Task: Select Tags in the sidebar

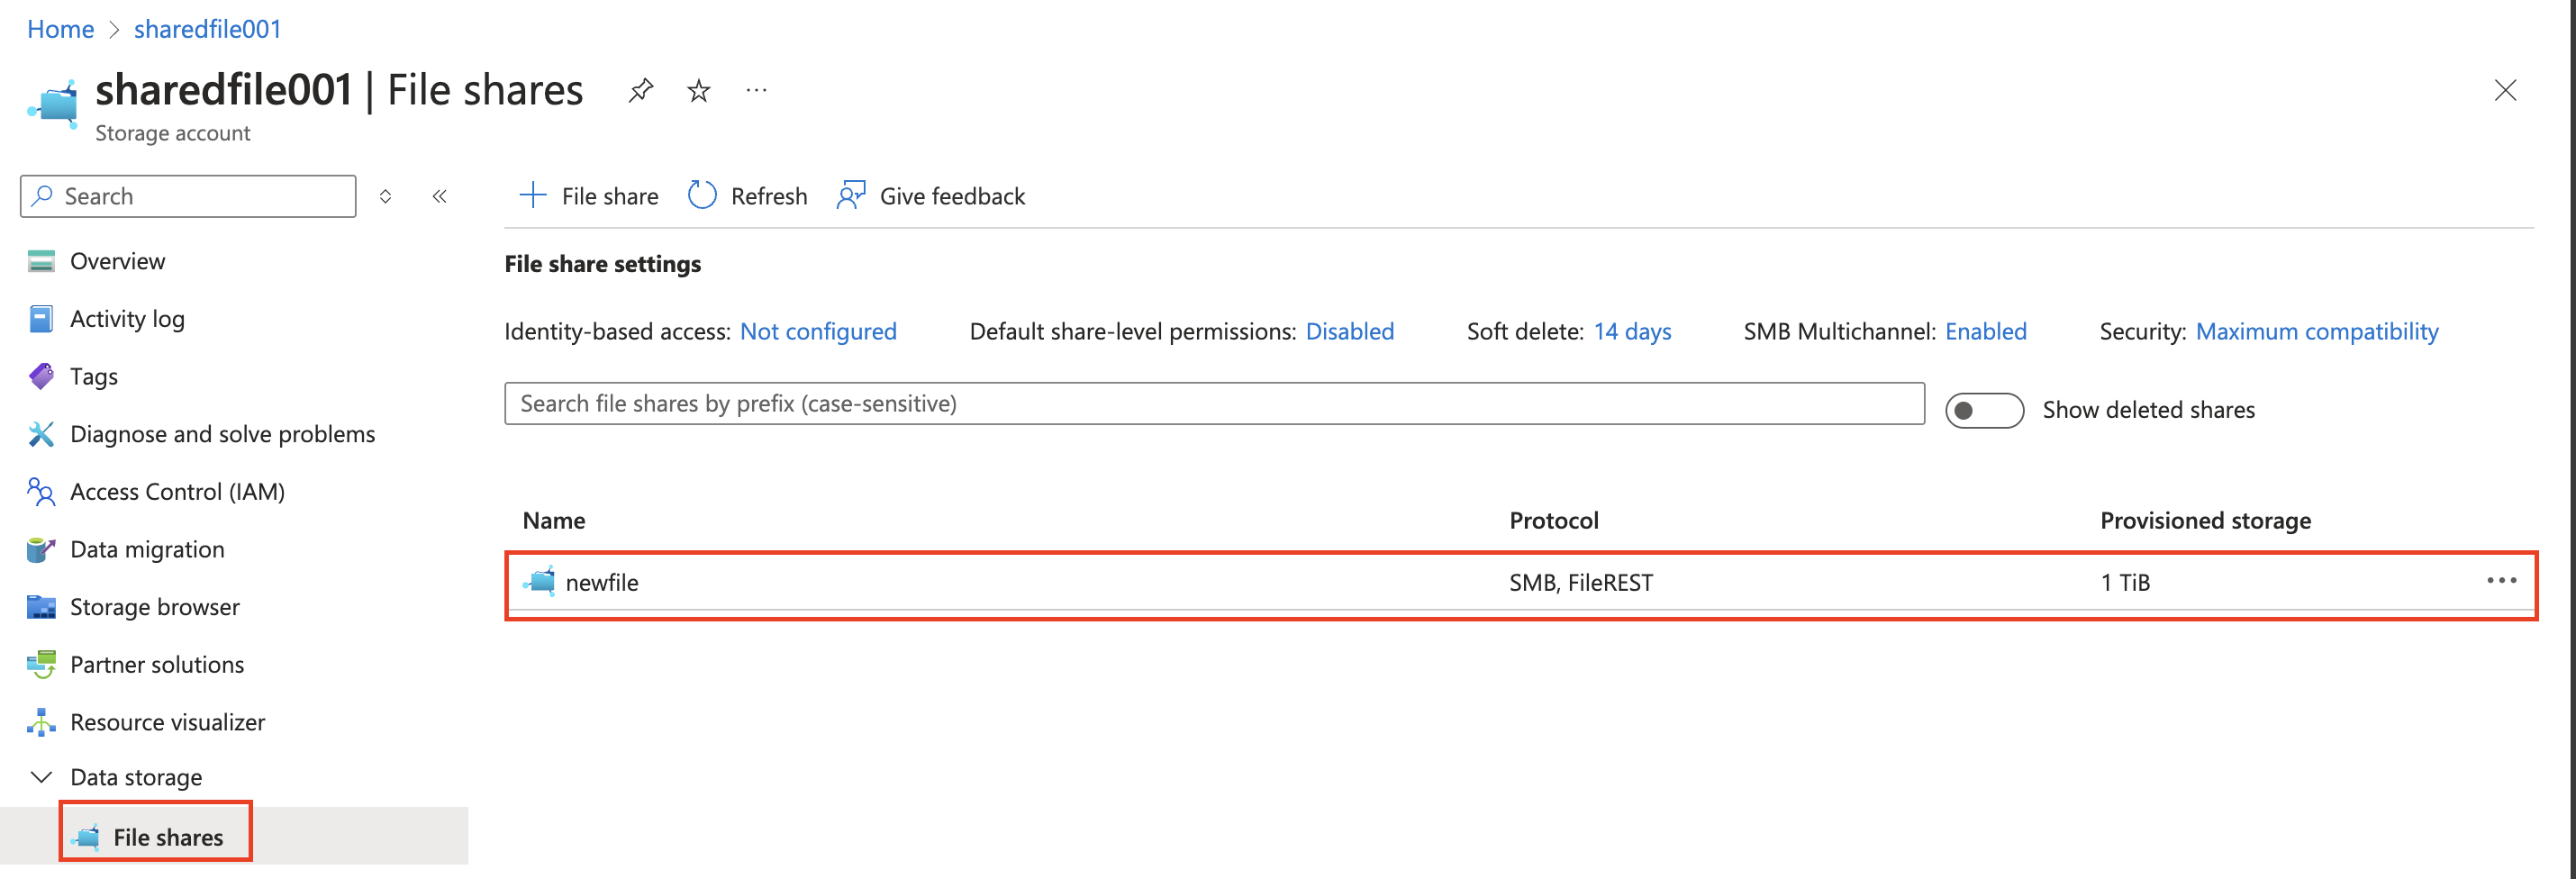Action: (x=94, y=376)
